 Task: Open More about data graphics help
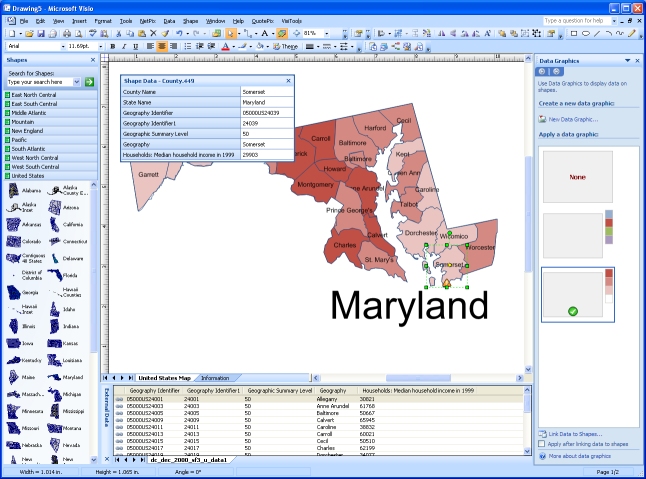(x=580, y=456)
